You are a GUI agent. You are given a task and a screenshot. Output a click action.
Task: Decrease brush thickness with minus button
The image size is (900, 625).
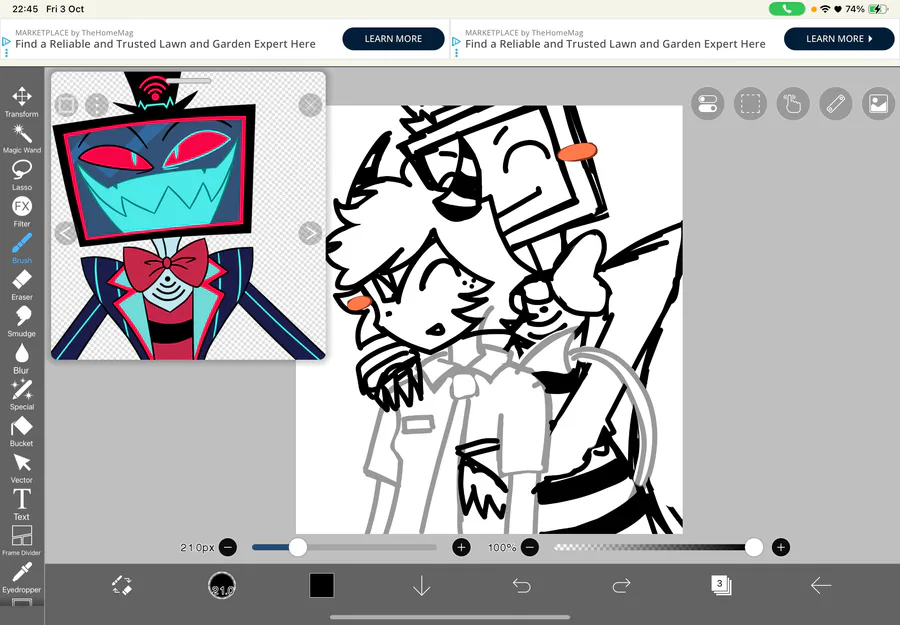point(228,548)
